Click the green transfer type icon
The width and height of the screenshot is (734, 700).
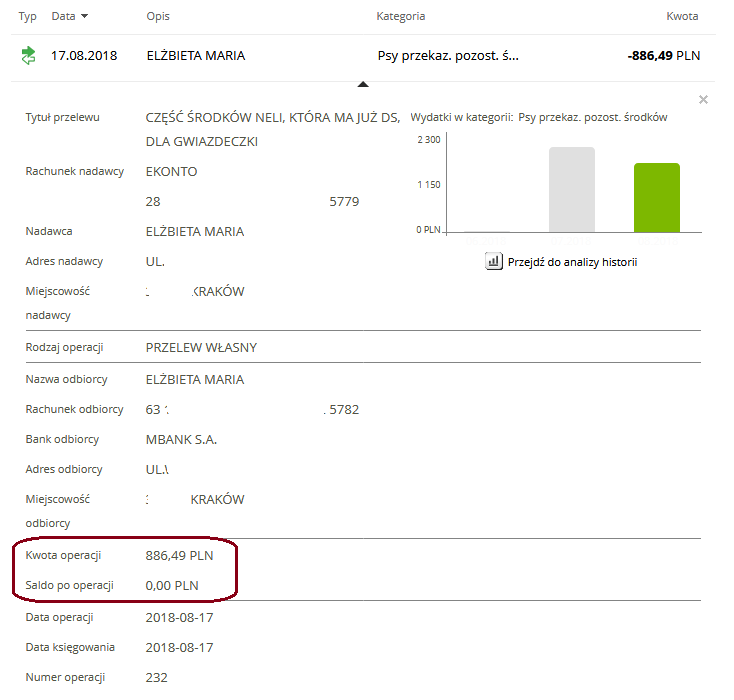click(x=29, y=55)
